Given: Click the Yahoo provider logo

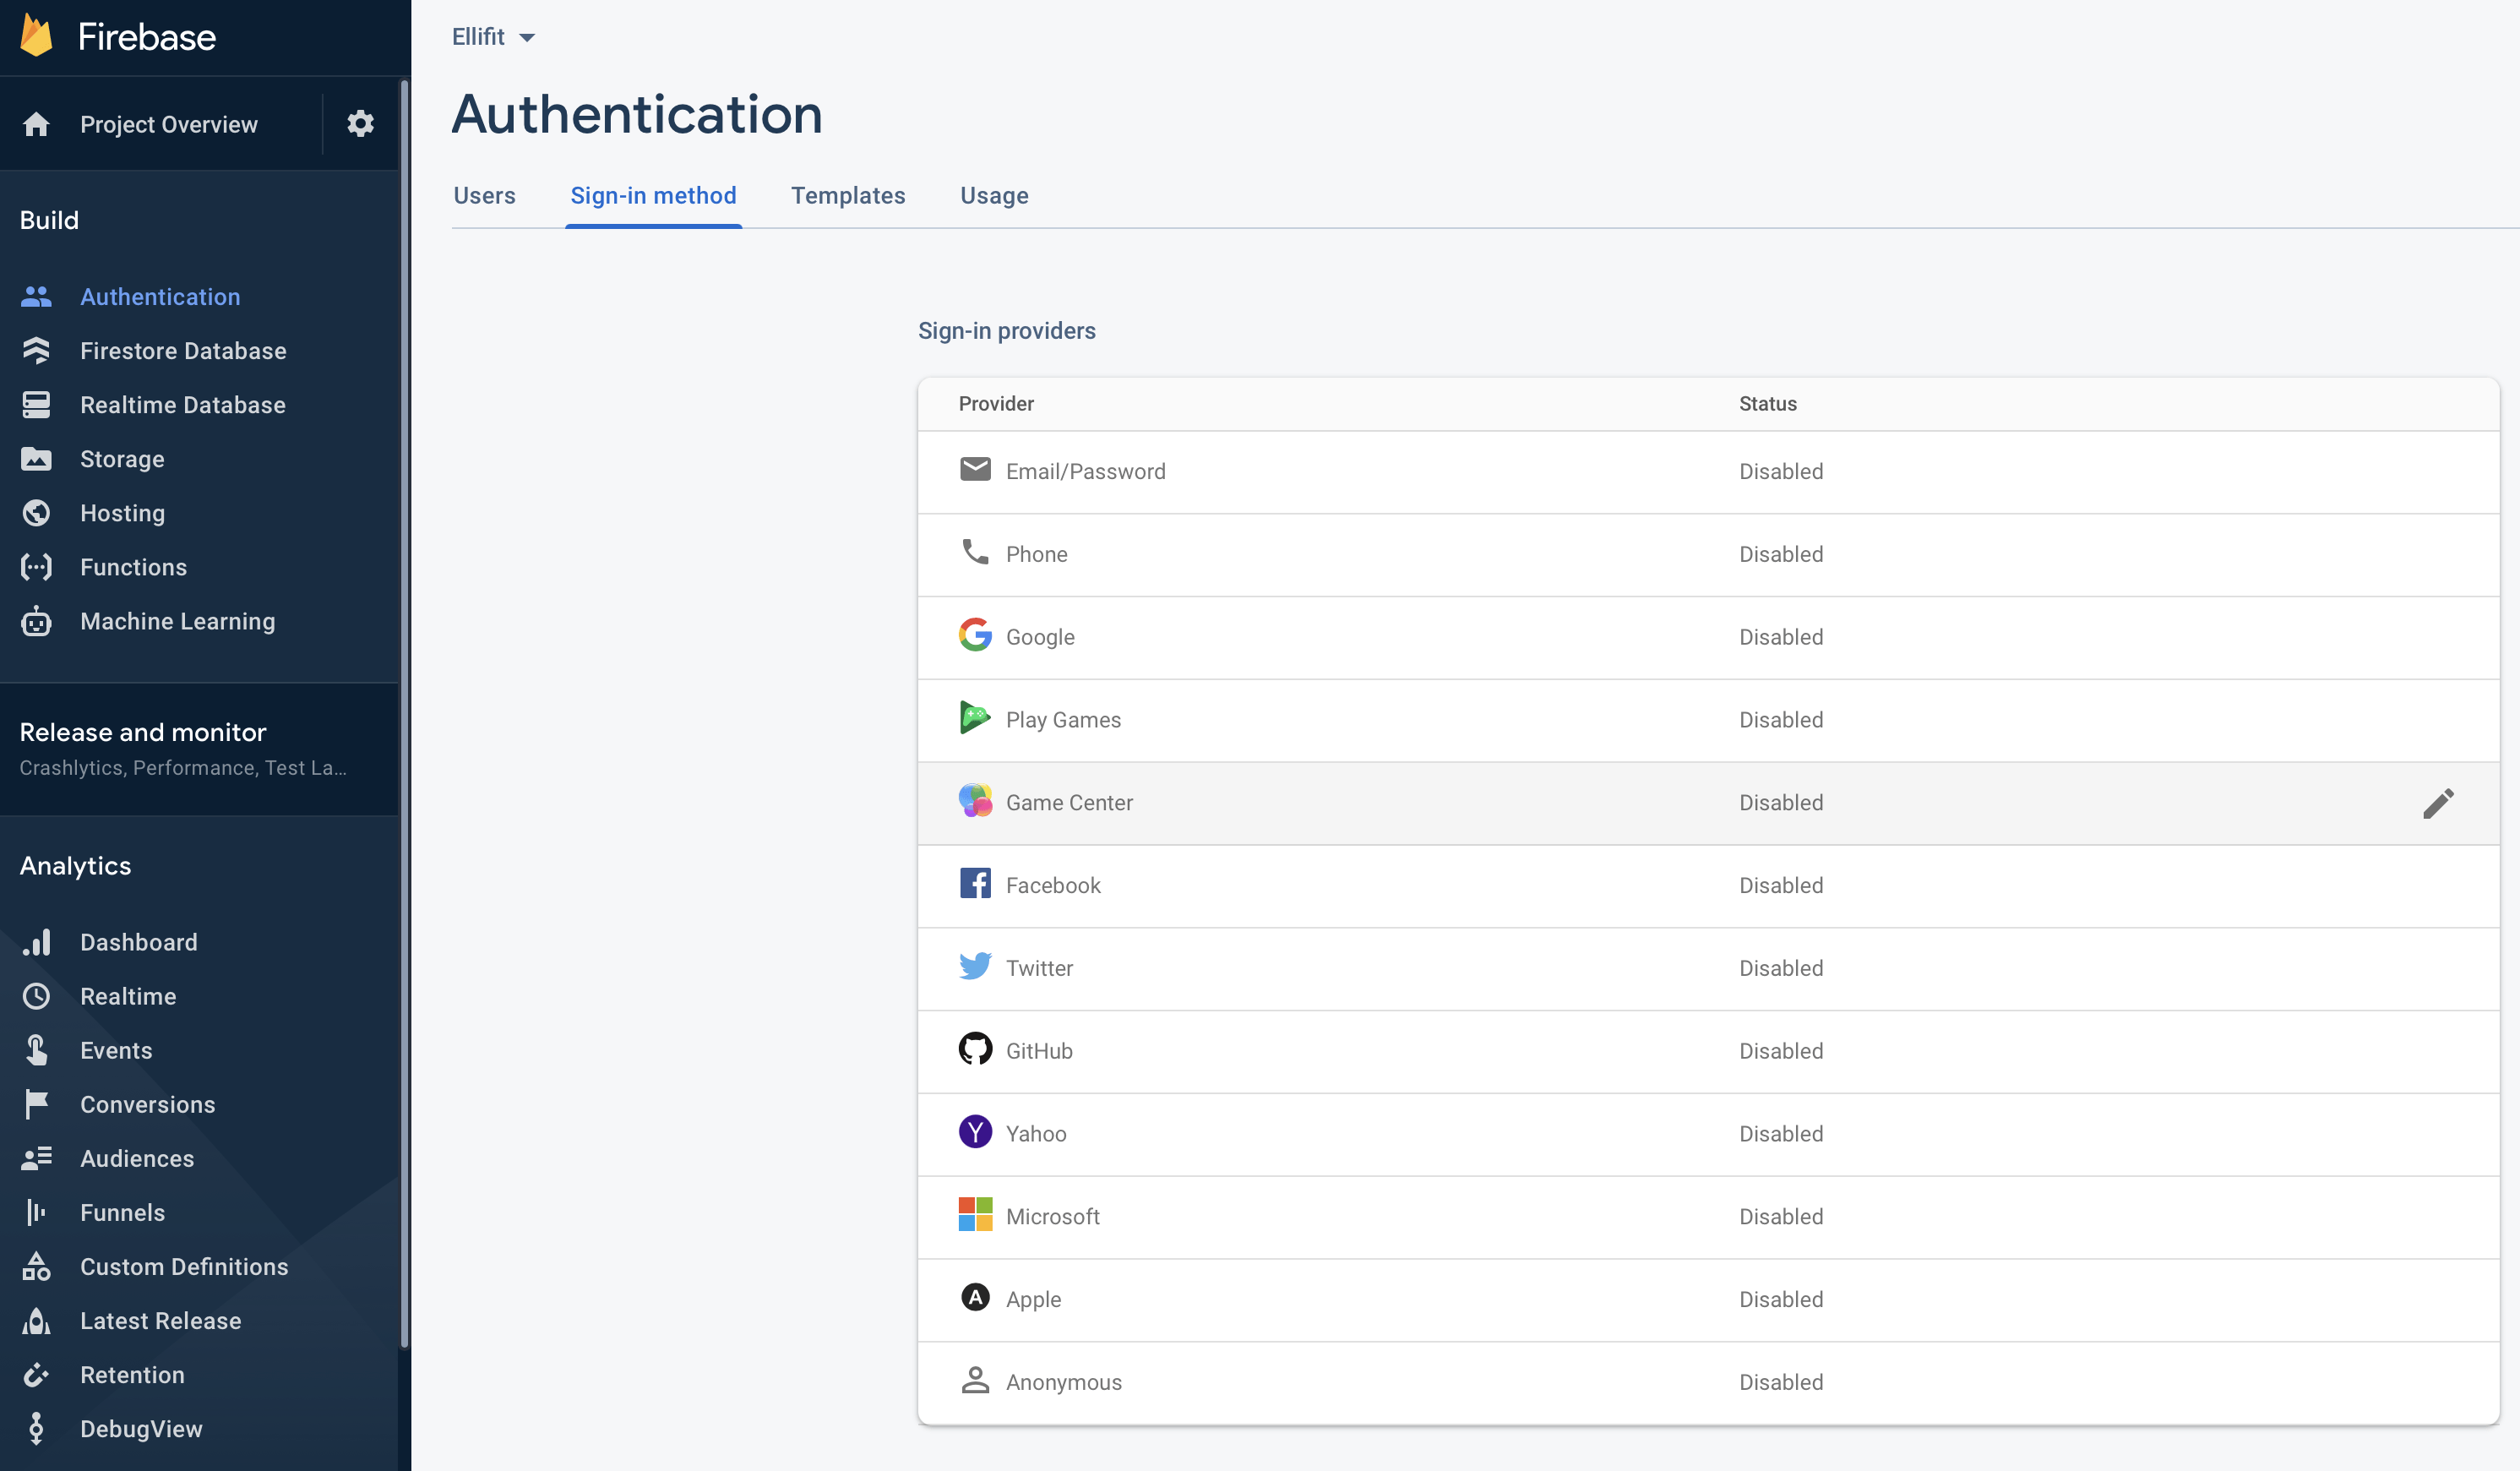Looking at the screenshot, I should tap(975, 1131).
